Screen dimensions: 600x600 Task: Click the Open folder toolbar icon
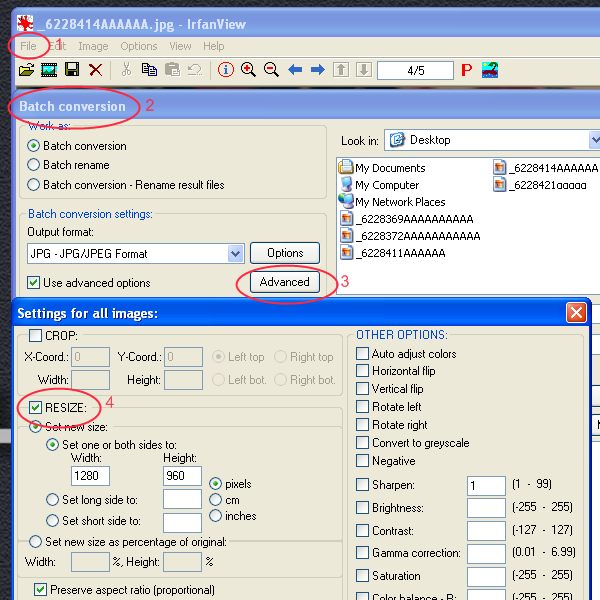click(x=26, y=70)
